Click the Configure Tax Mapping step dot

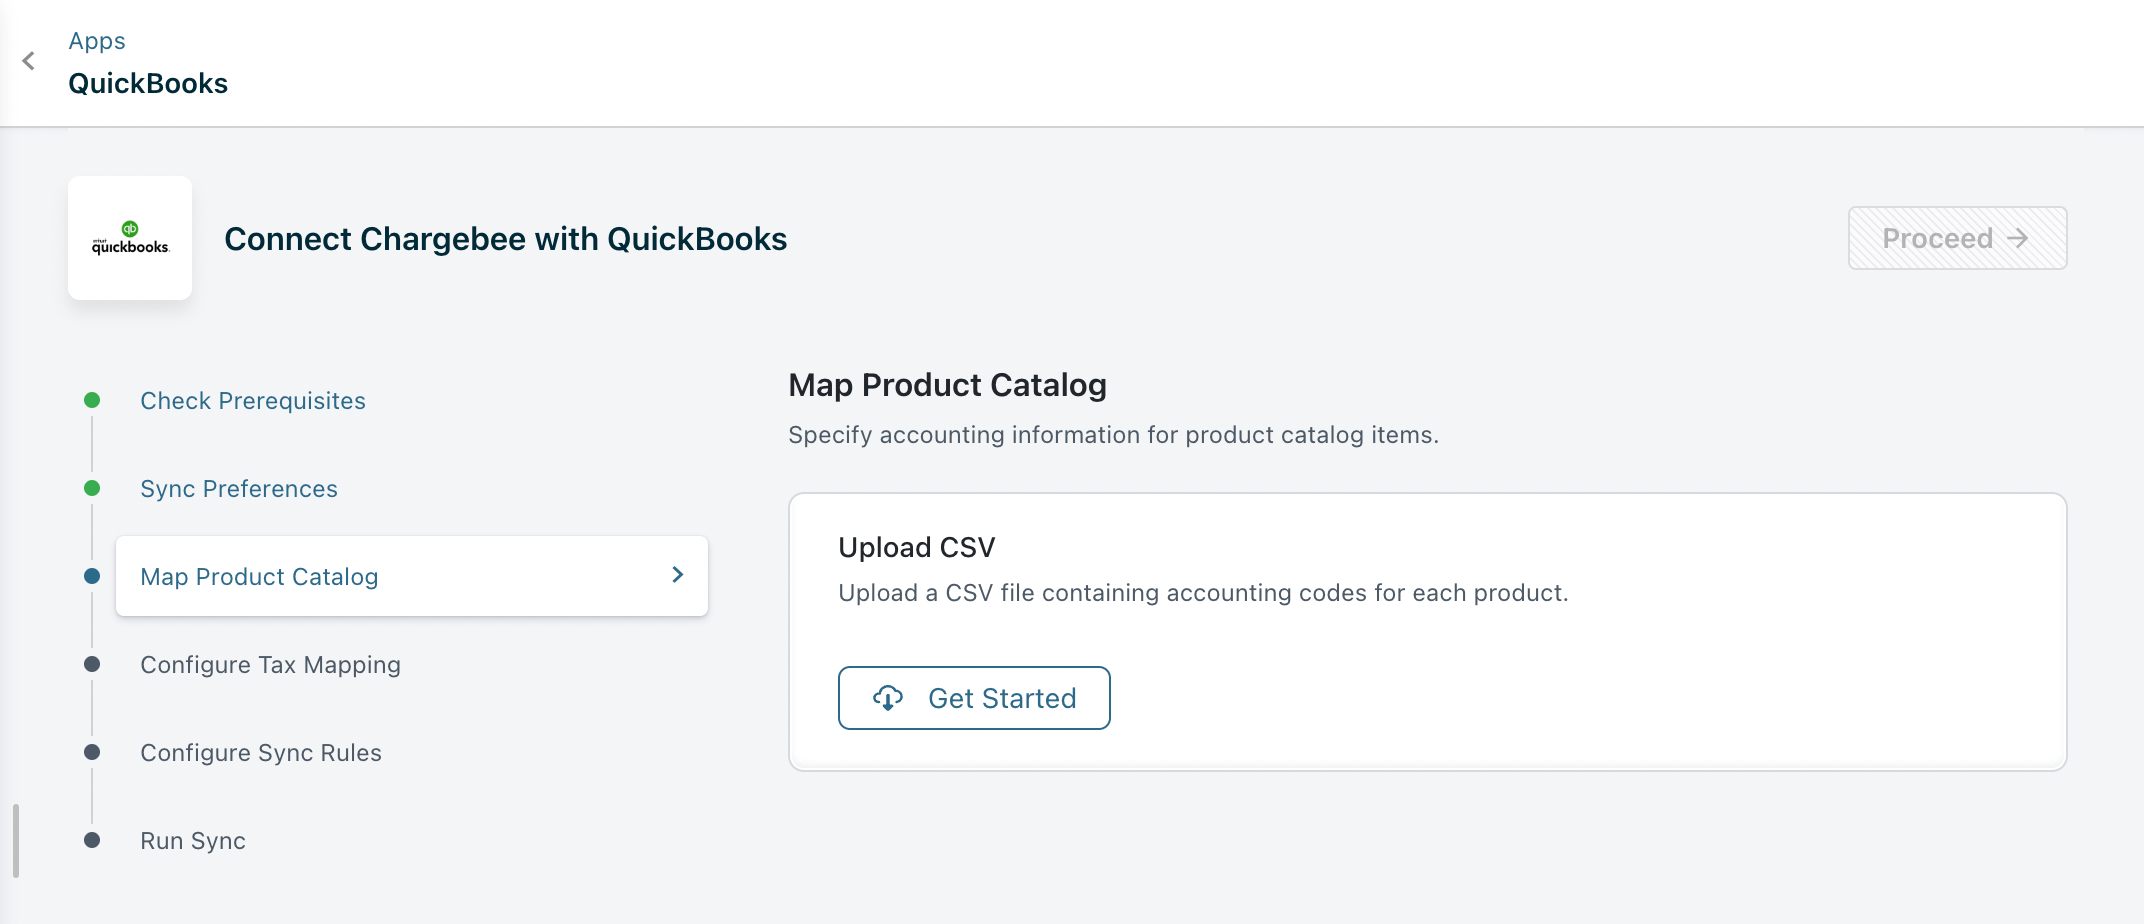(92, 664)
